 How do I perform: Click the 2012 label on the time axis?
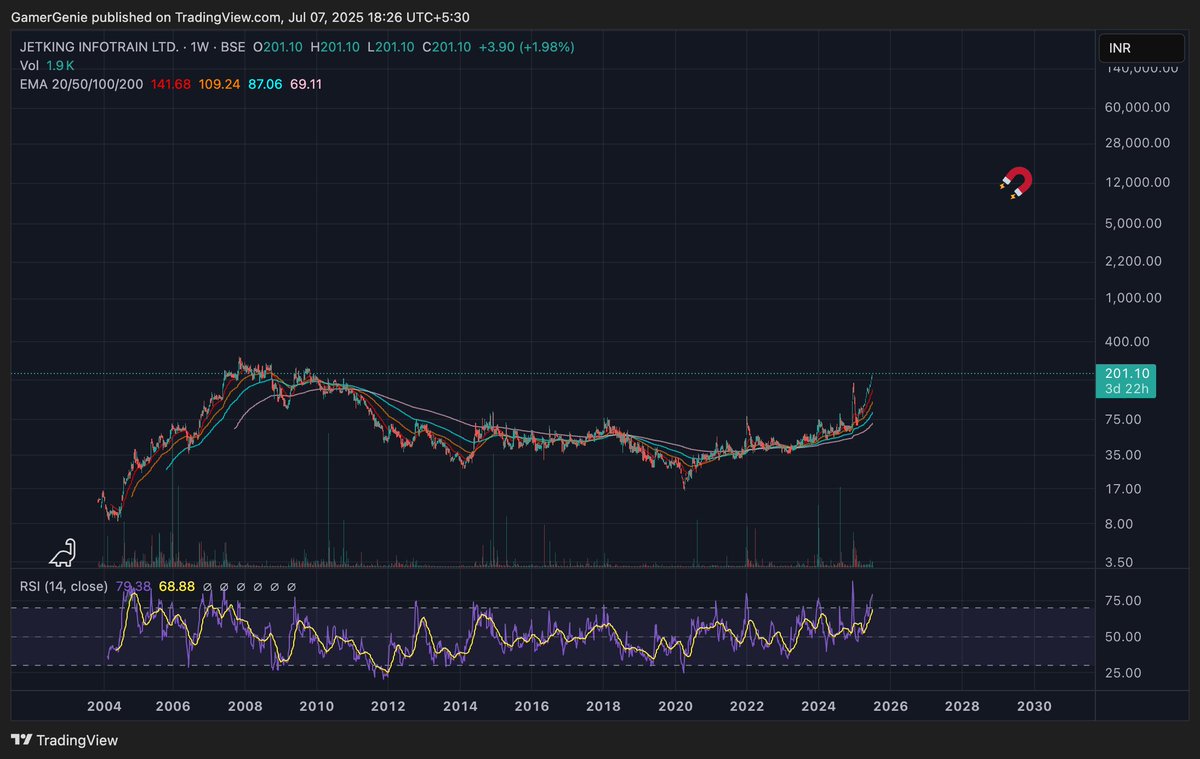[x=388, y=706]
